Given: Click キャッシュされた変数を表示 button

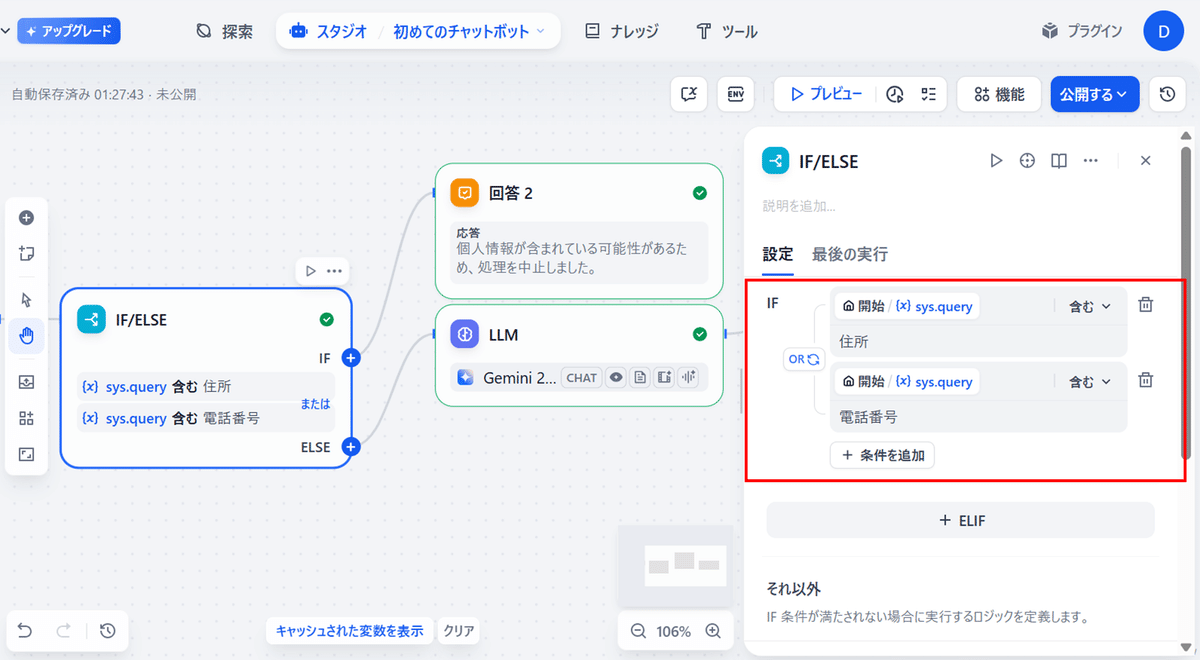Looking at the screenshot, I should pyautogui.click(x=349, y=631).
